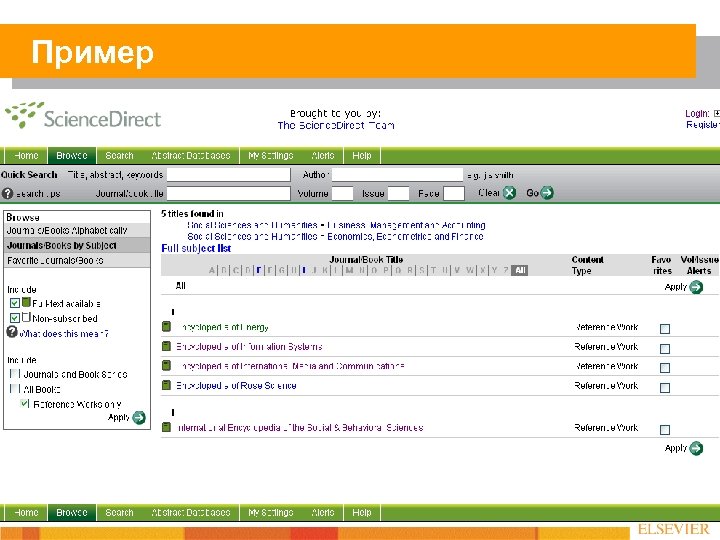Open the Search tips help icon
Screen dimensions: 720x540
point(7,193)
